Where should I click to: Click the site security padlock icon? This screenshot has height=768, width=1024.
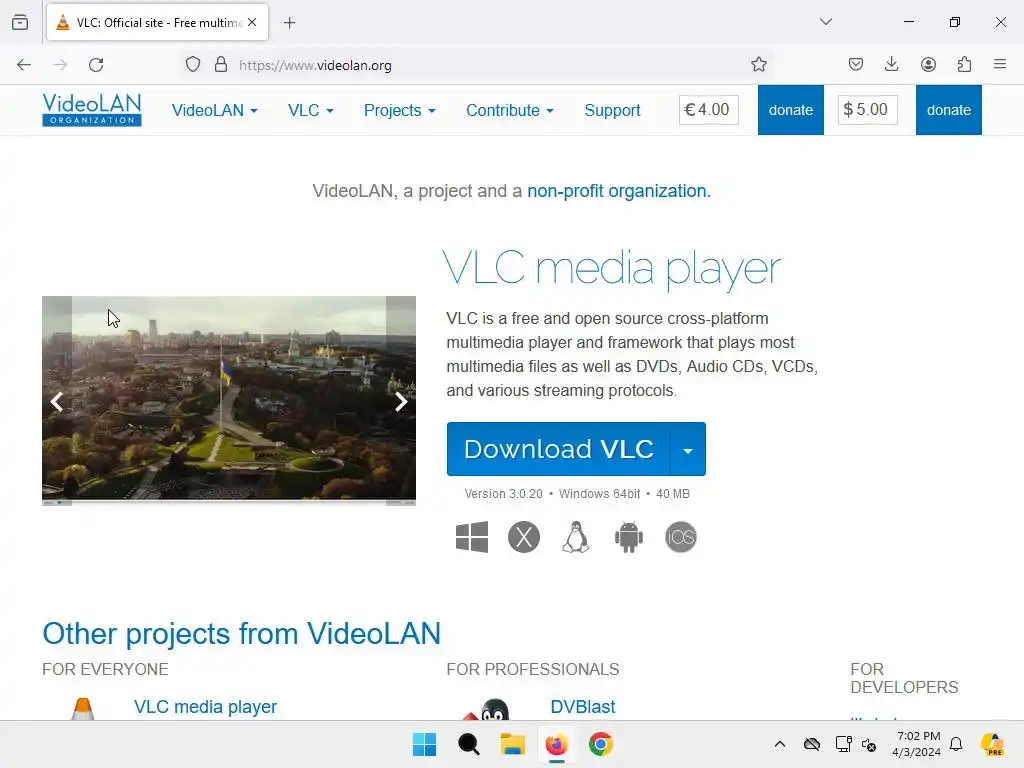tap(221, 65)
